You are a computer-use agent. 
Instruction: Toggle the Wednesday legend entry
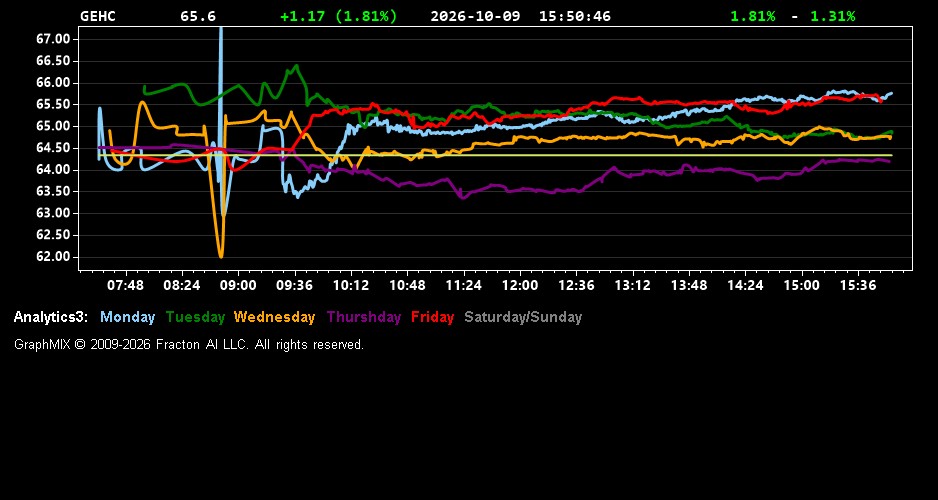click(x=274, y=317)
